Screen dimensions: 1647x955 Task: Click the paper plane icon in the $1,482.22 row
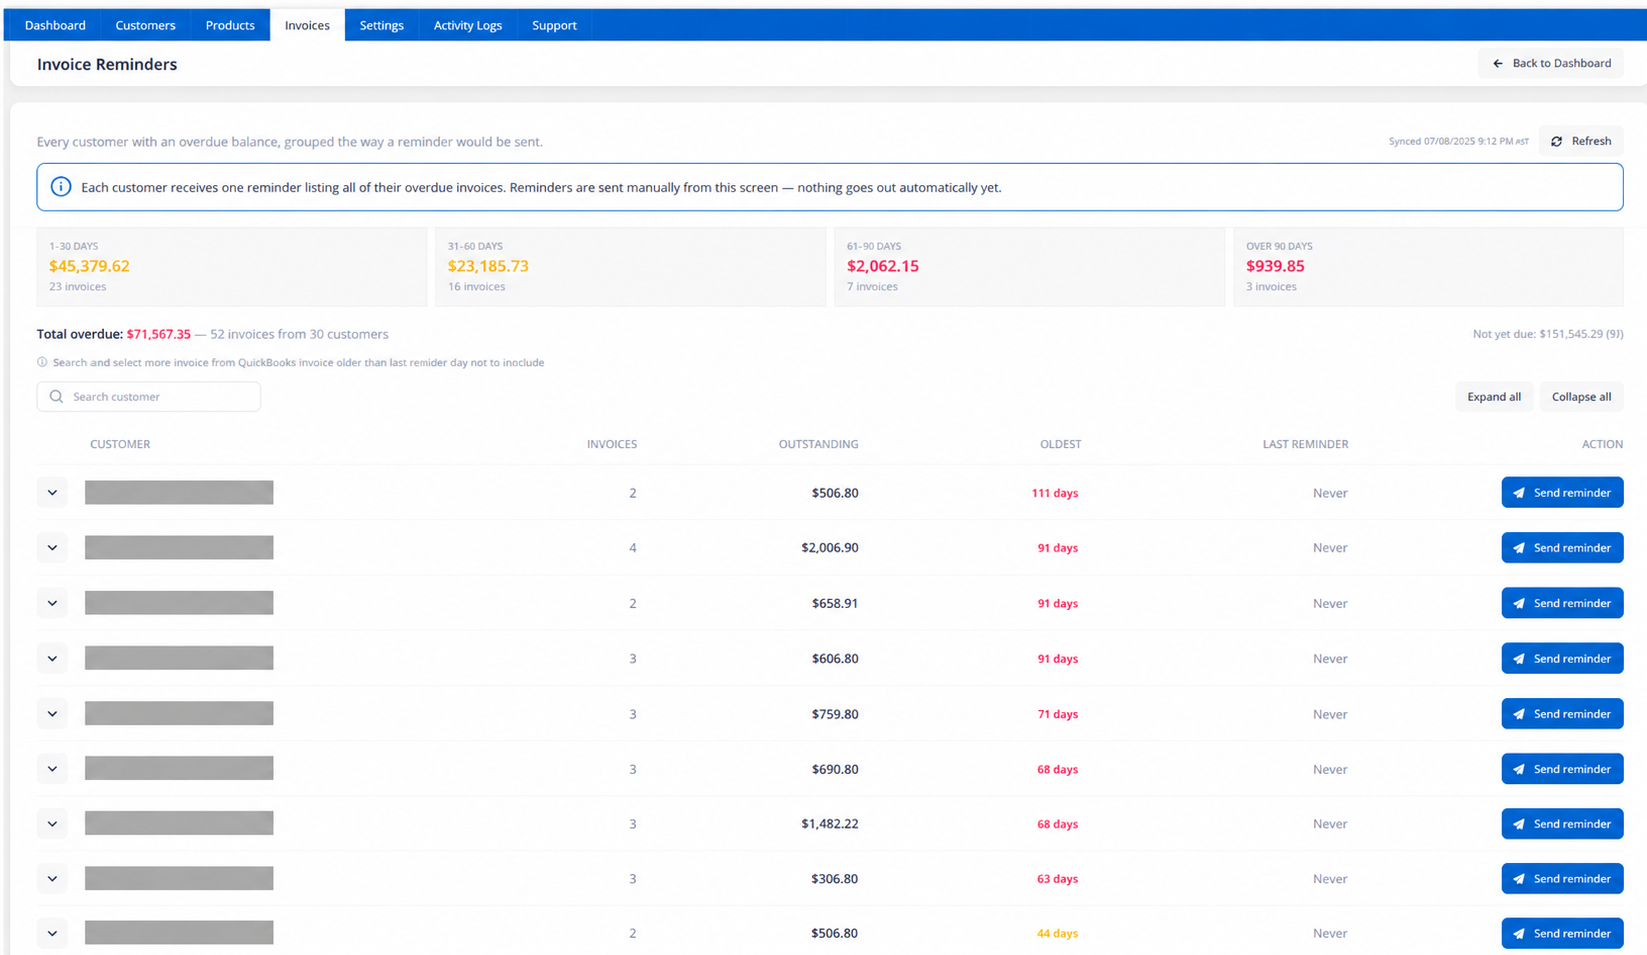coord(1519,824)
